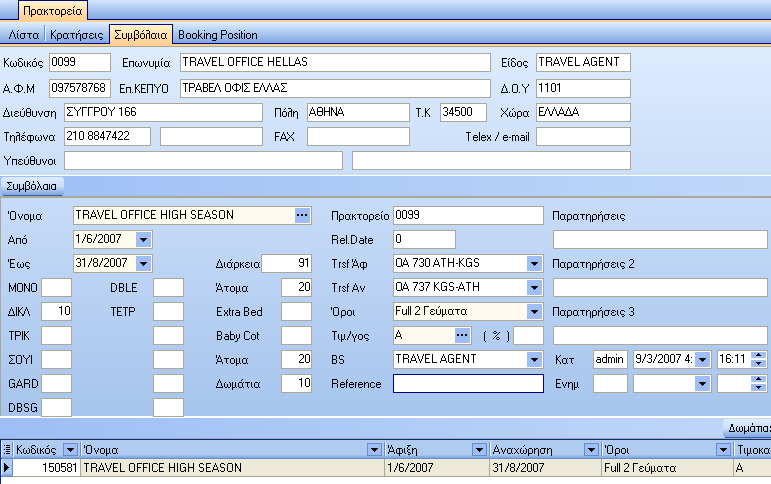Viewport: 771px width, 484px height.
Task: Expand the Trsf Αφ flight dropdown
Action: [534, 263]
